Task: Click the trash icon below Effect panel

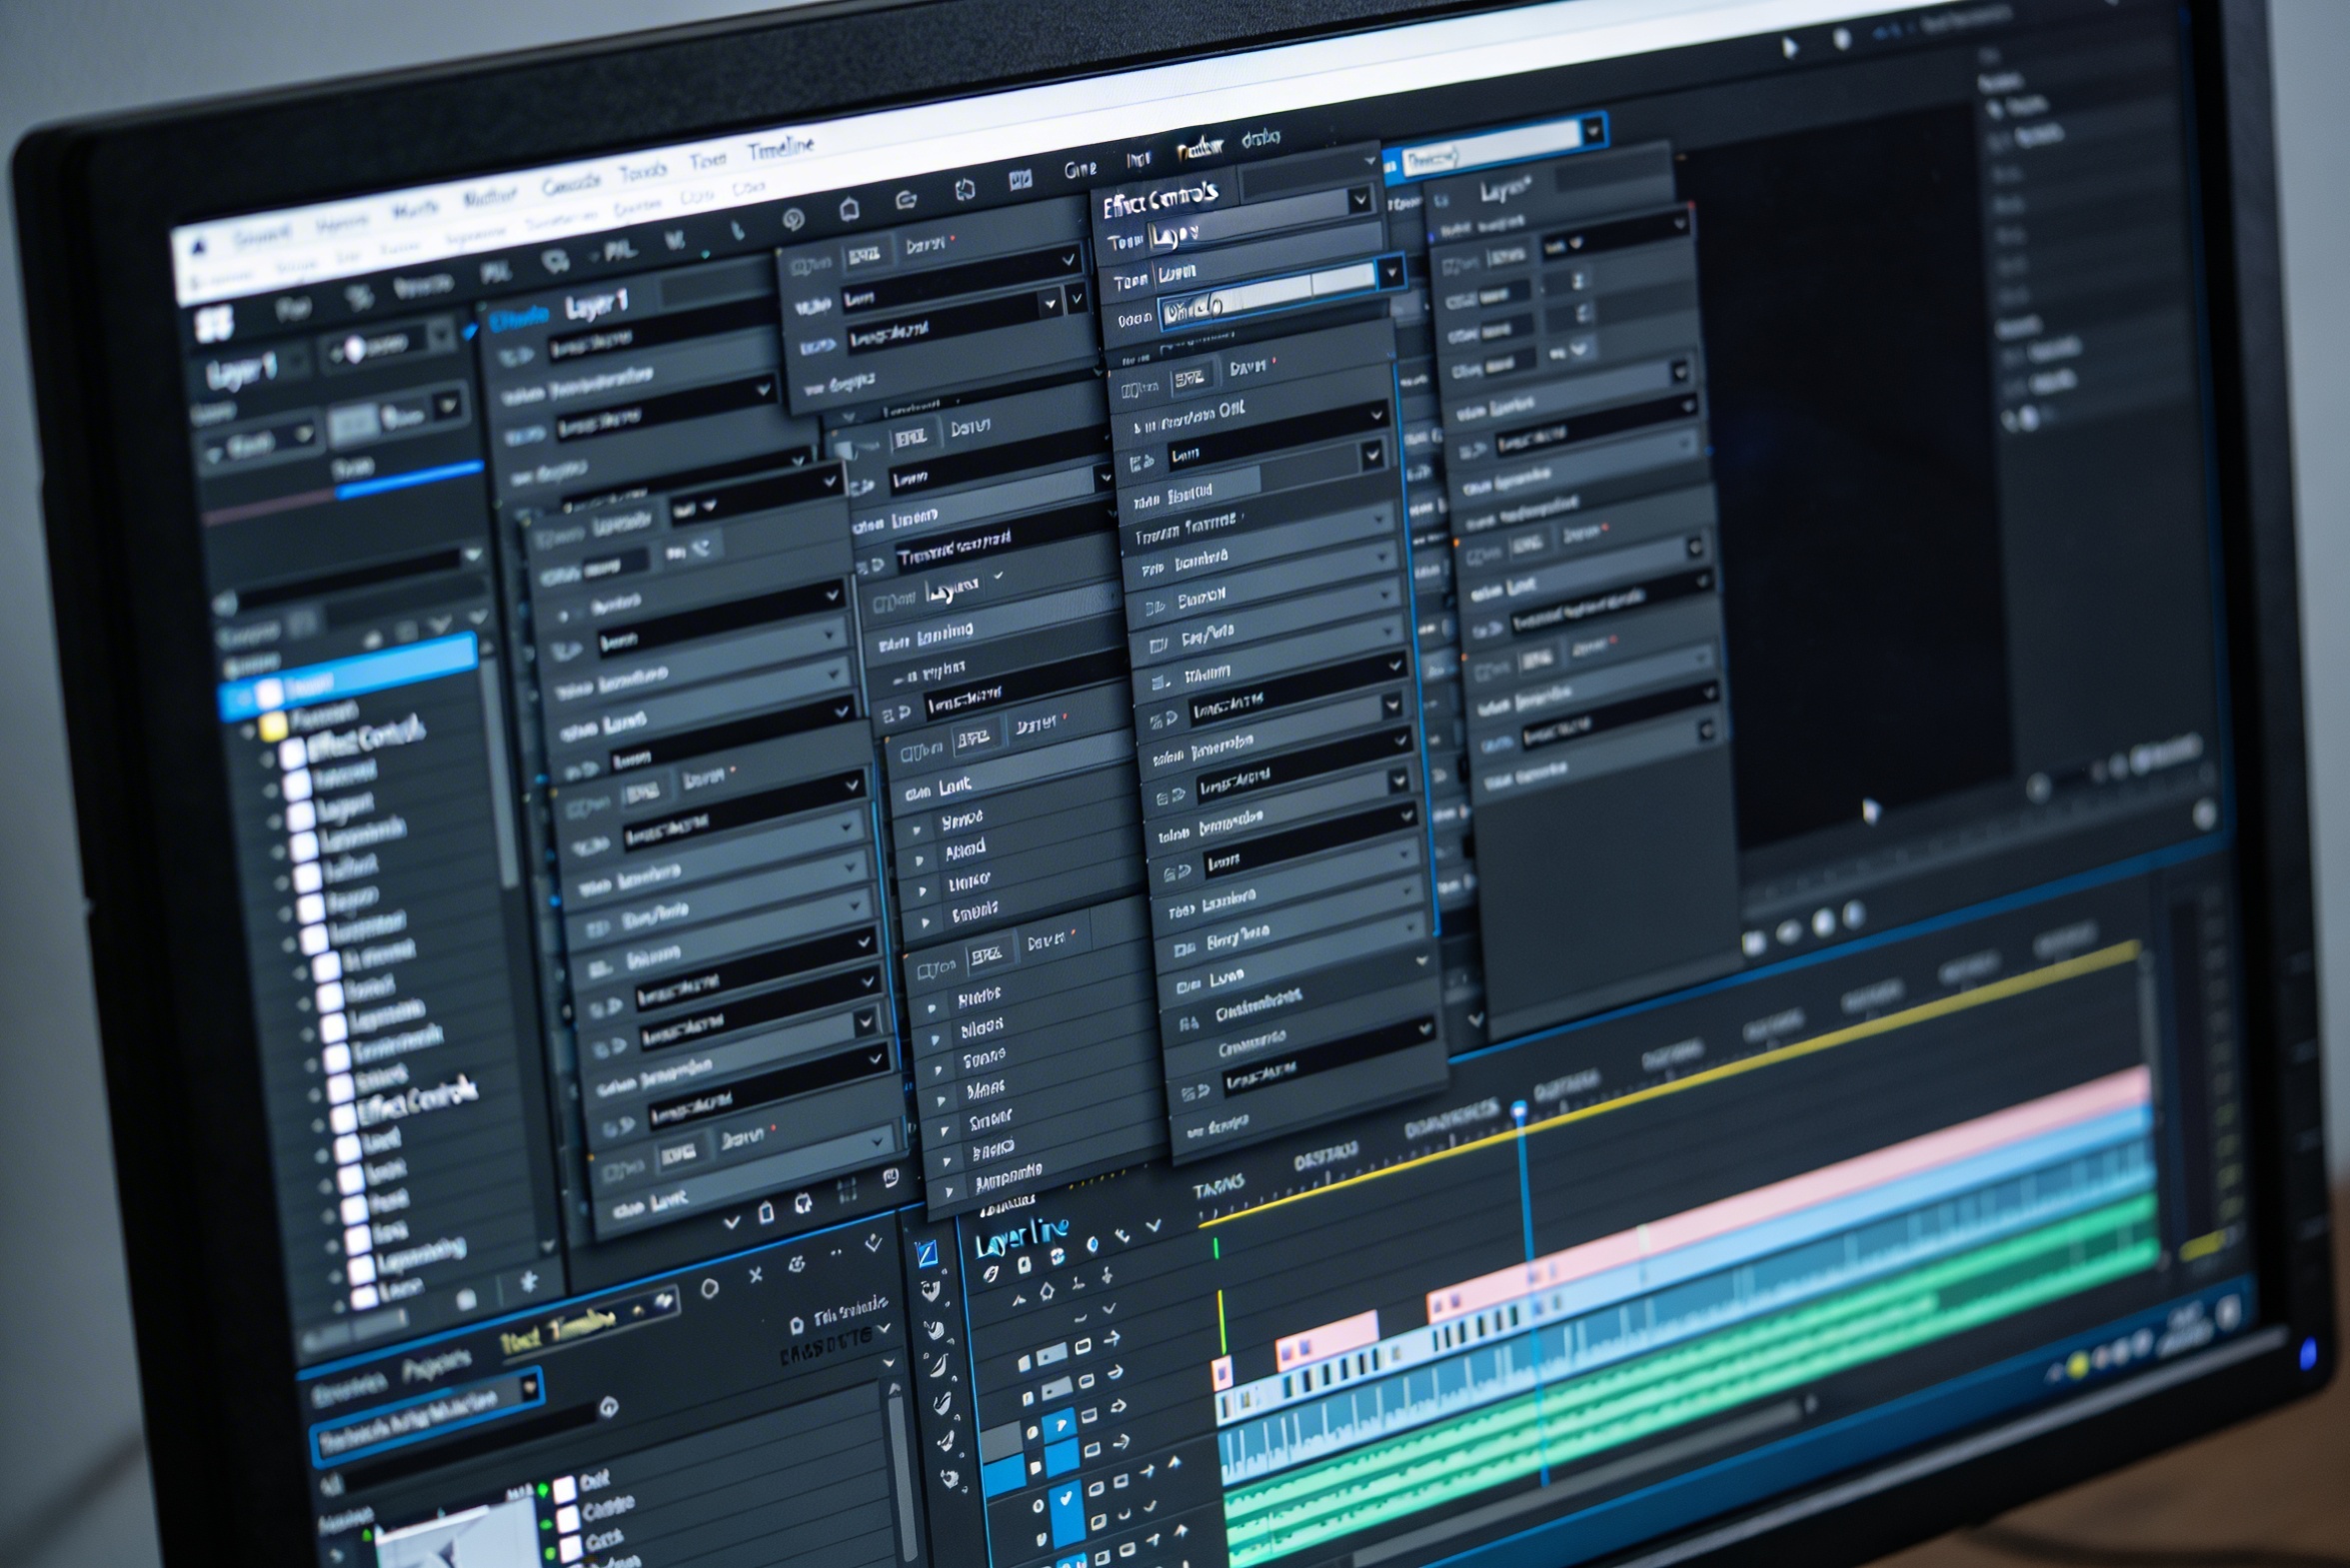Action: (766, 1213)
